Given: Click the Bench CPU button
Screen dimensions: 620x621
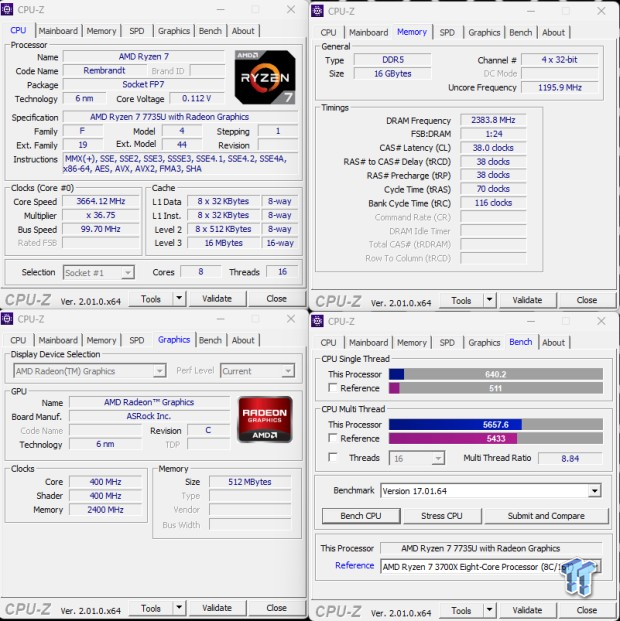Looking at the screenshot, I should (x=361, y=516).
